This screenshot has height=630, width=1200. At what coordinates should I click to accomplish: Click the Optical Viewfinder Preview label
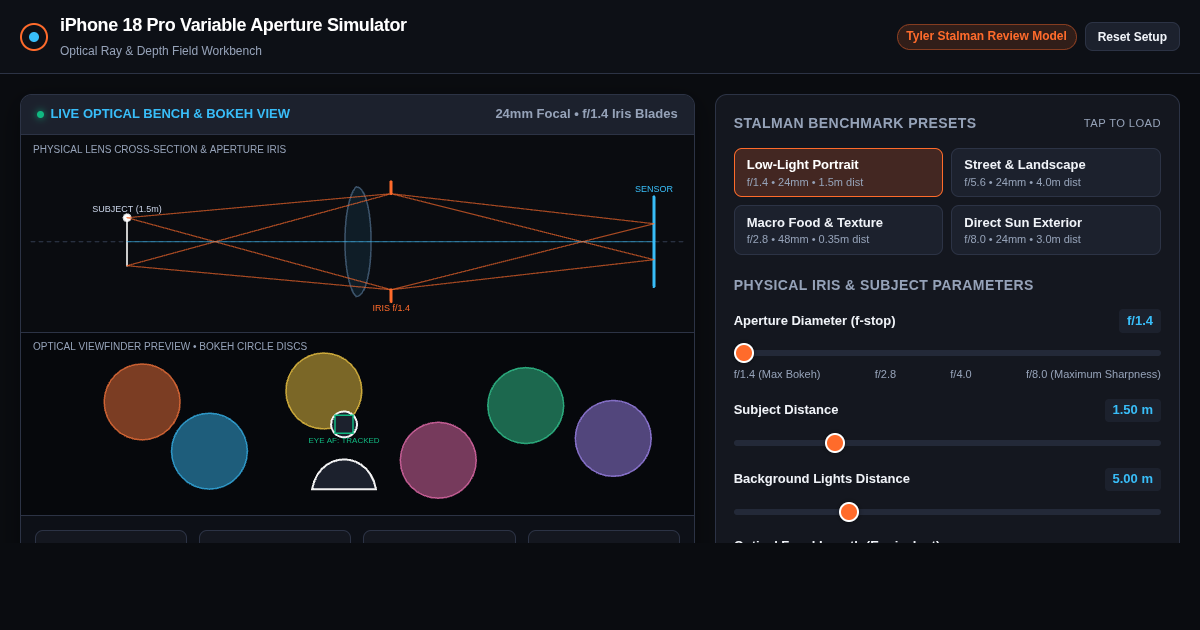click(170, 347)
